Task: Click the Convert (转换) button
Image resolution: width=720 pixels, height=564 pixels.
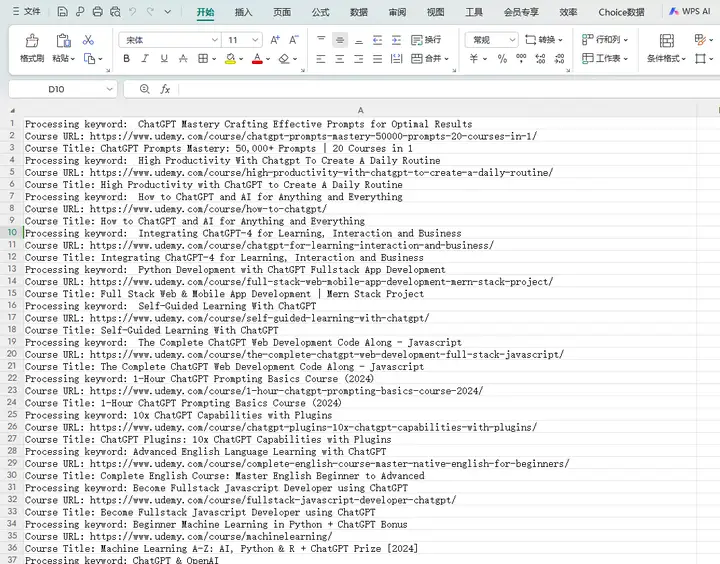Action: click(x=544, y=40)
